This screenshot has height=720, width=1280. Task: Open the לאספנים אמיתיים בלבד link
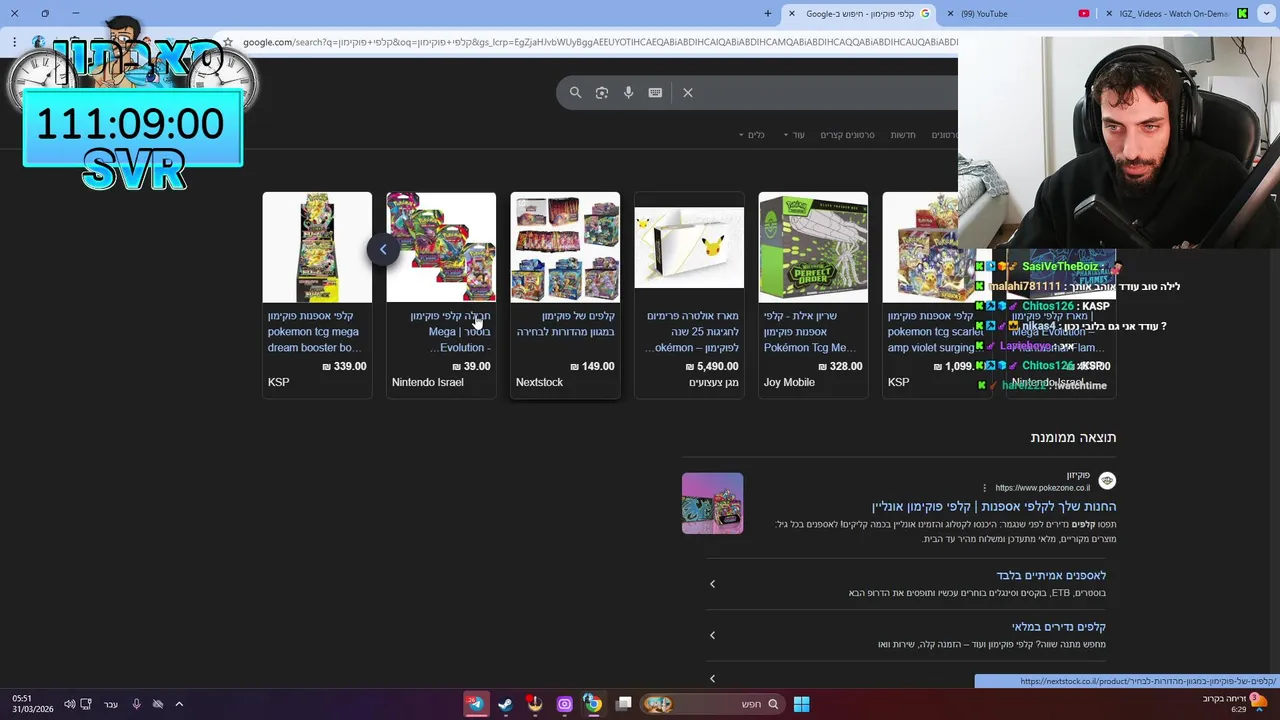tap(1051, 575)
